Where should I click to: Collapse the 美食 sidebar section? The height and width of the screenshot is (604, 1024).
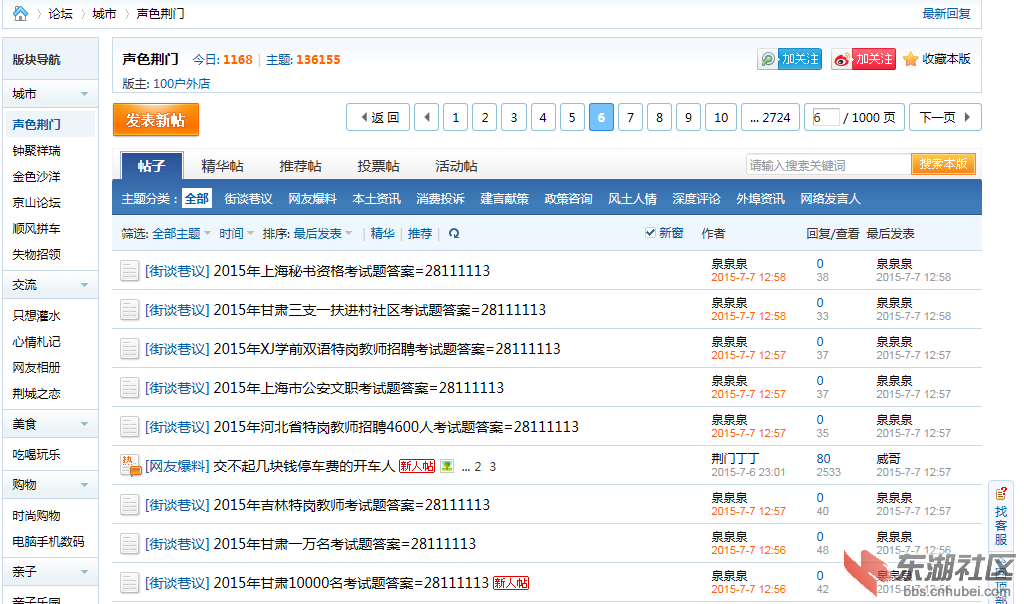[84, 424]
